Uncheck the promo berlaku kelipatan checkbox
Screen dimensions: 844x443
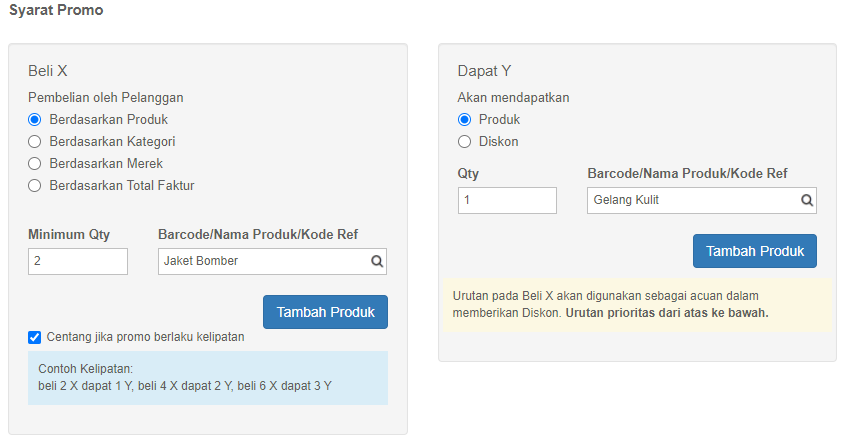pos(34,337)
